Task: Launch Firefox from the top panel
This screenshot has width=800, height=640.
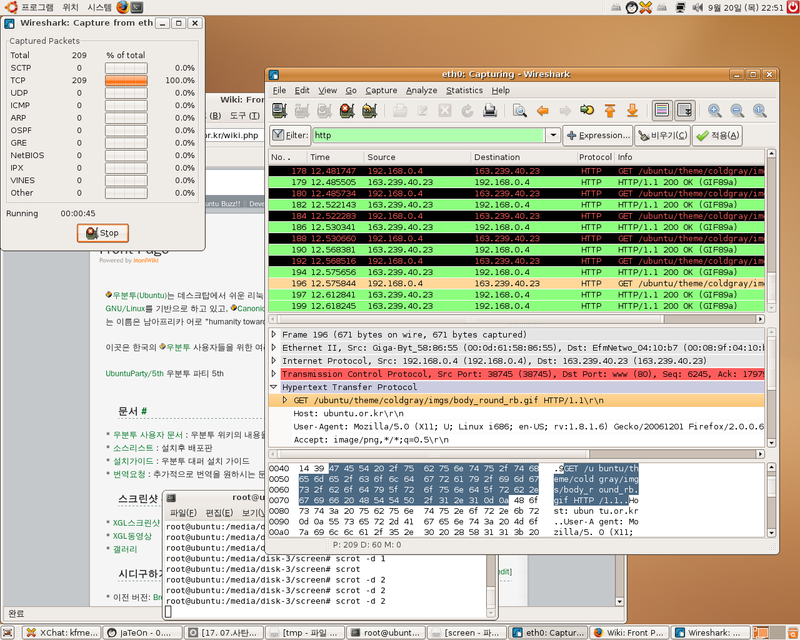Action: click(x=122, y=7)
